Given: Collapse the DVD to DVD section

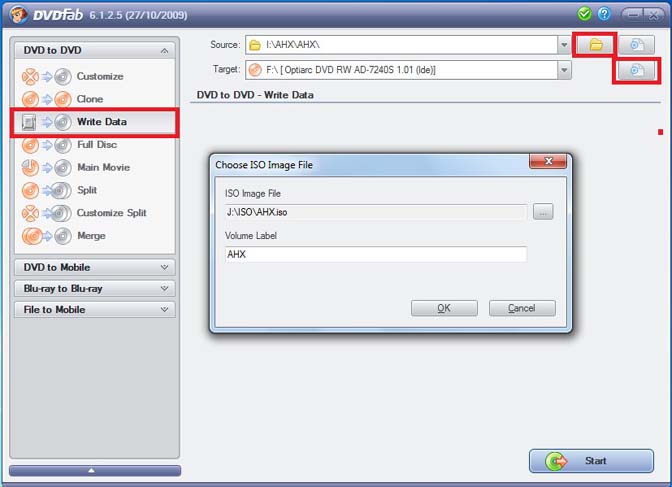Looking at the screenshot, I should coord(164,51).
